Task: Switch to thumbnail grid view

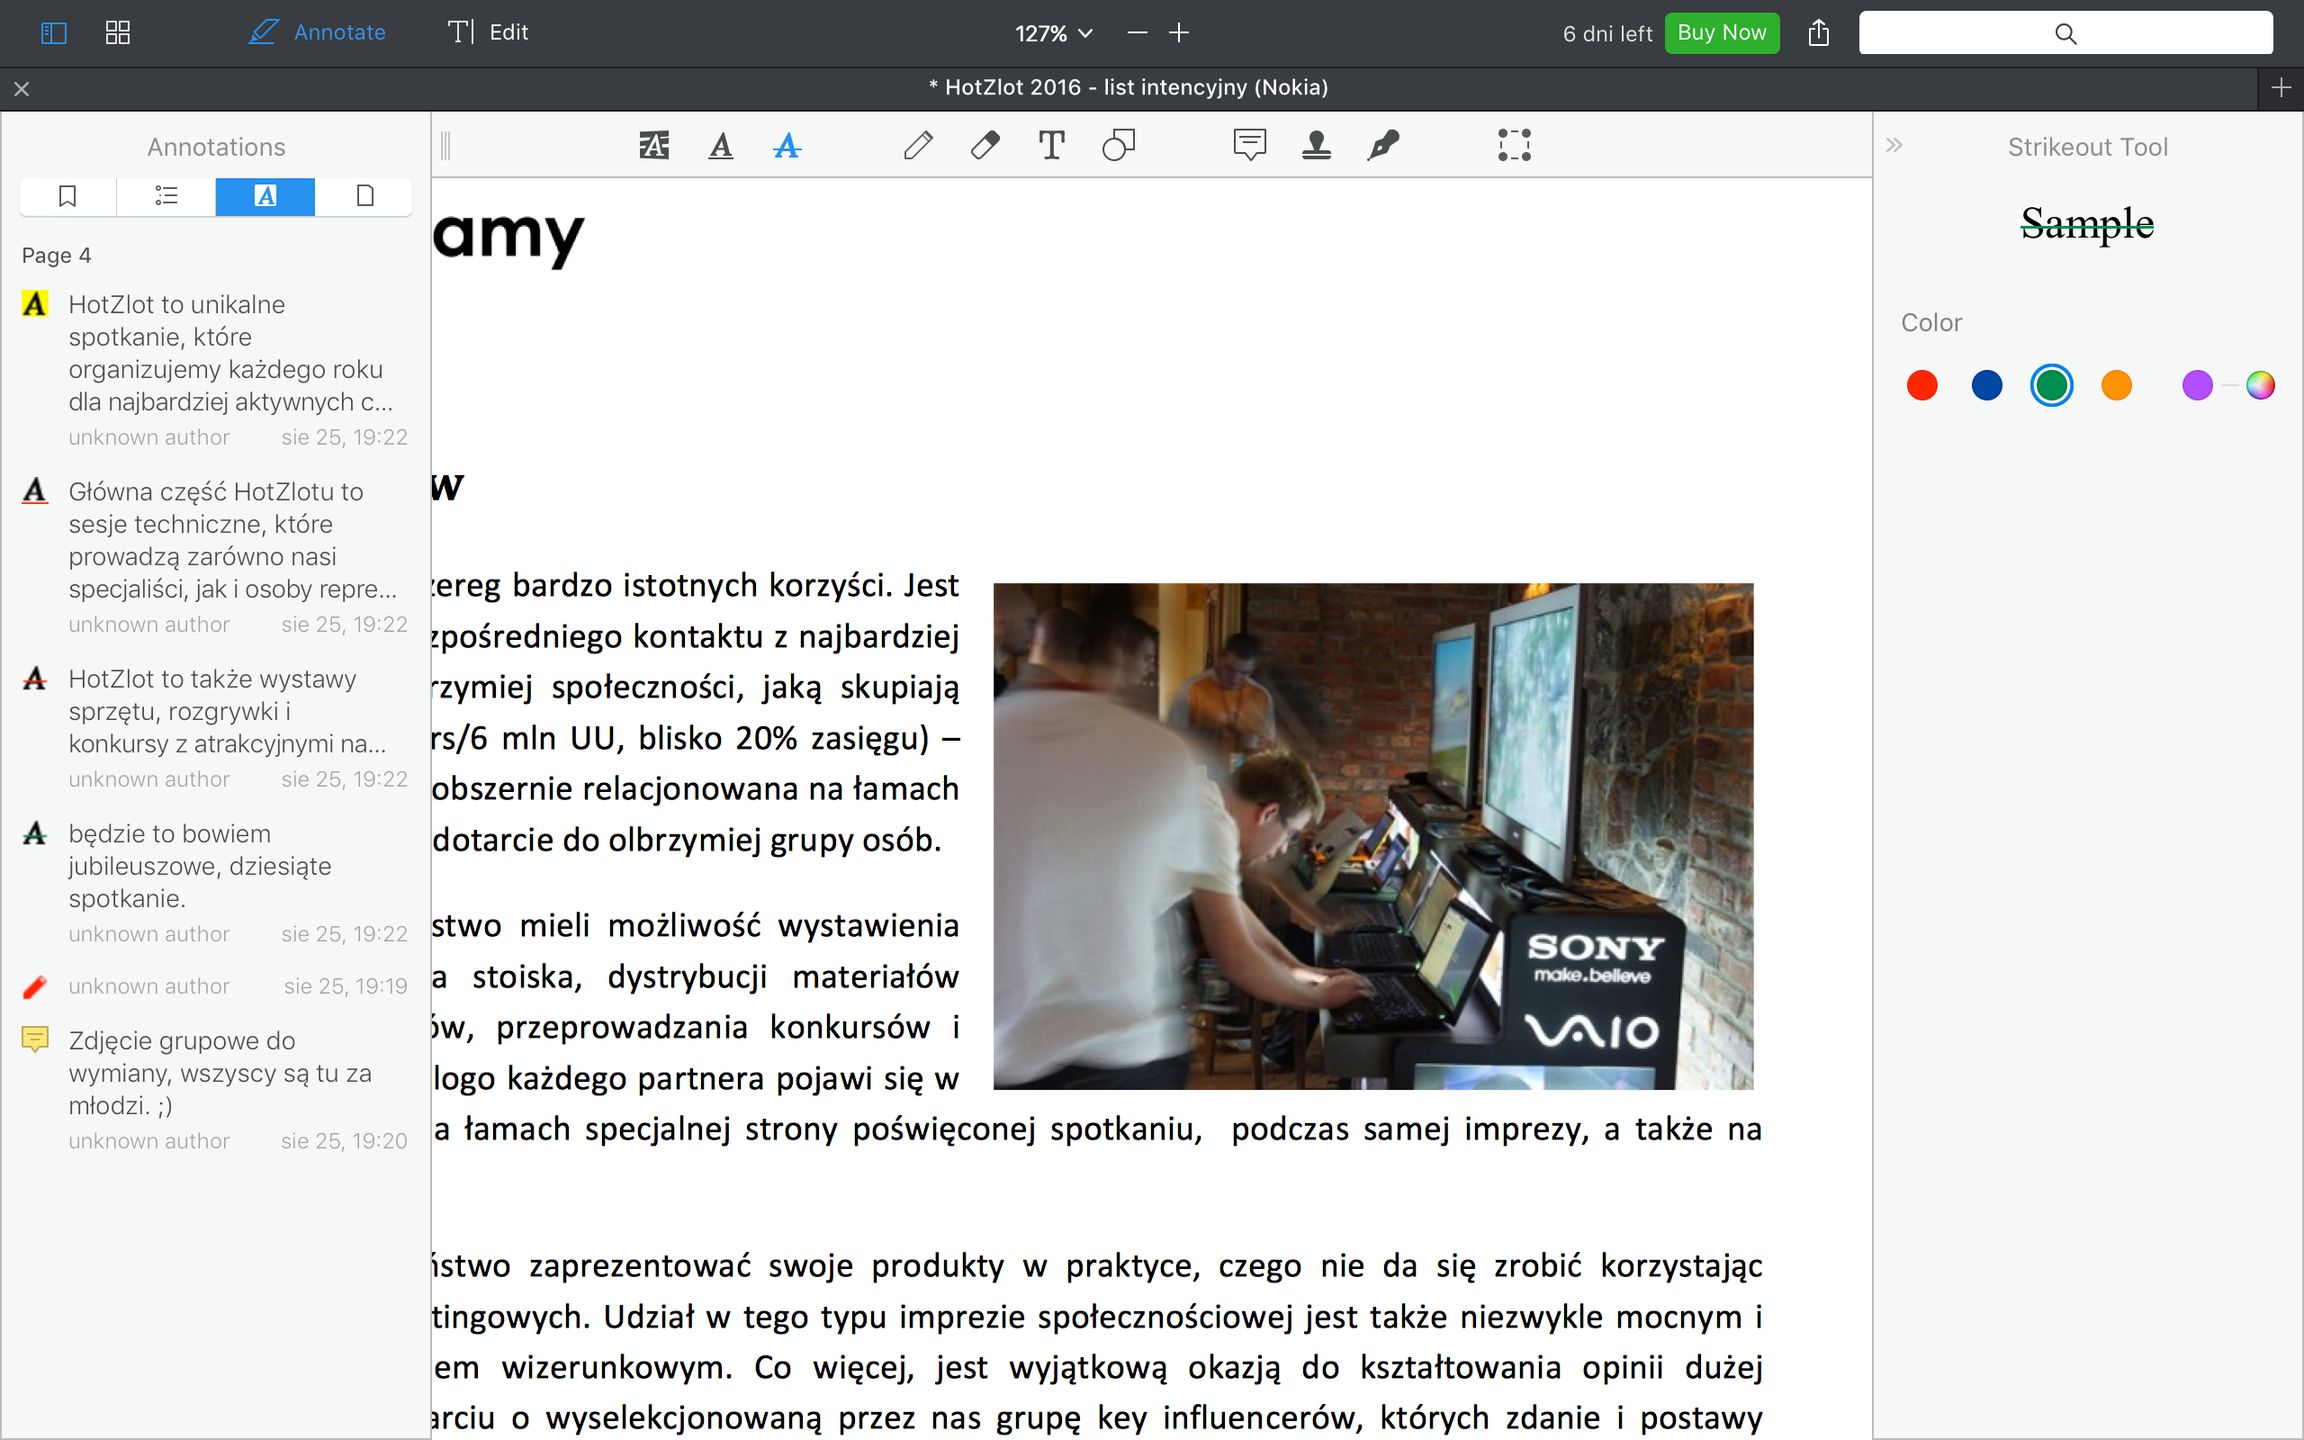Action: coord(118,33)
